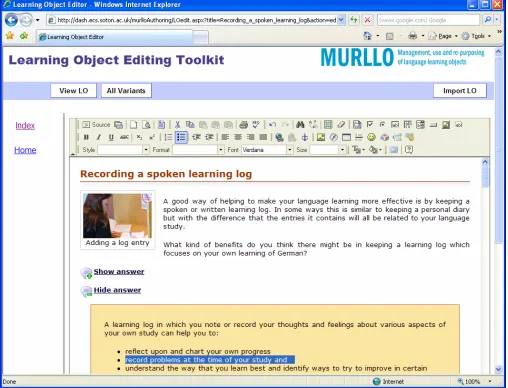508x388 pixels.
Task: Expand the address bar URL history dropdown
Action: [x=341, y=20]
